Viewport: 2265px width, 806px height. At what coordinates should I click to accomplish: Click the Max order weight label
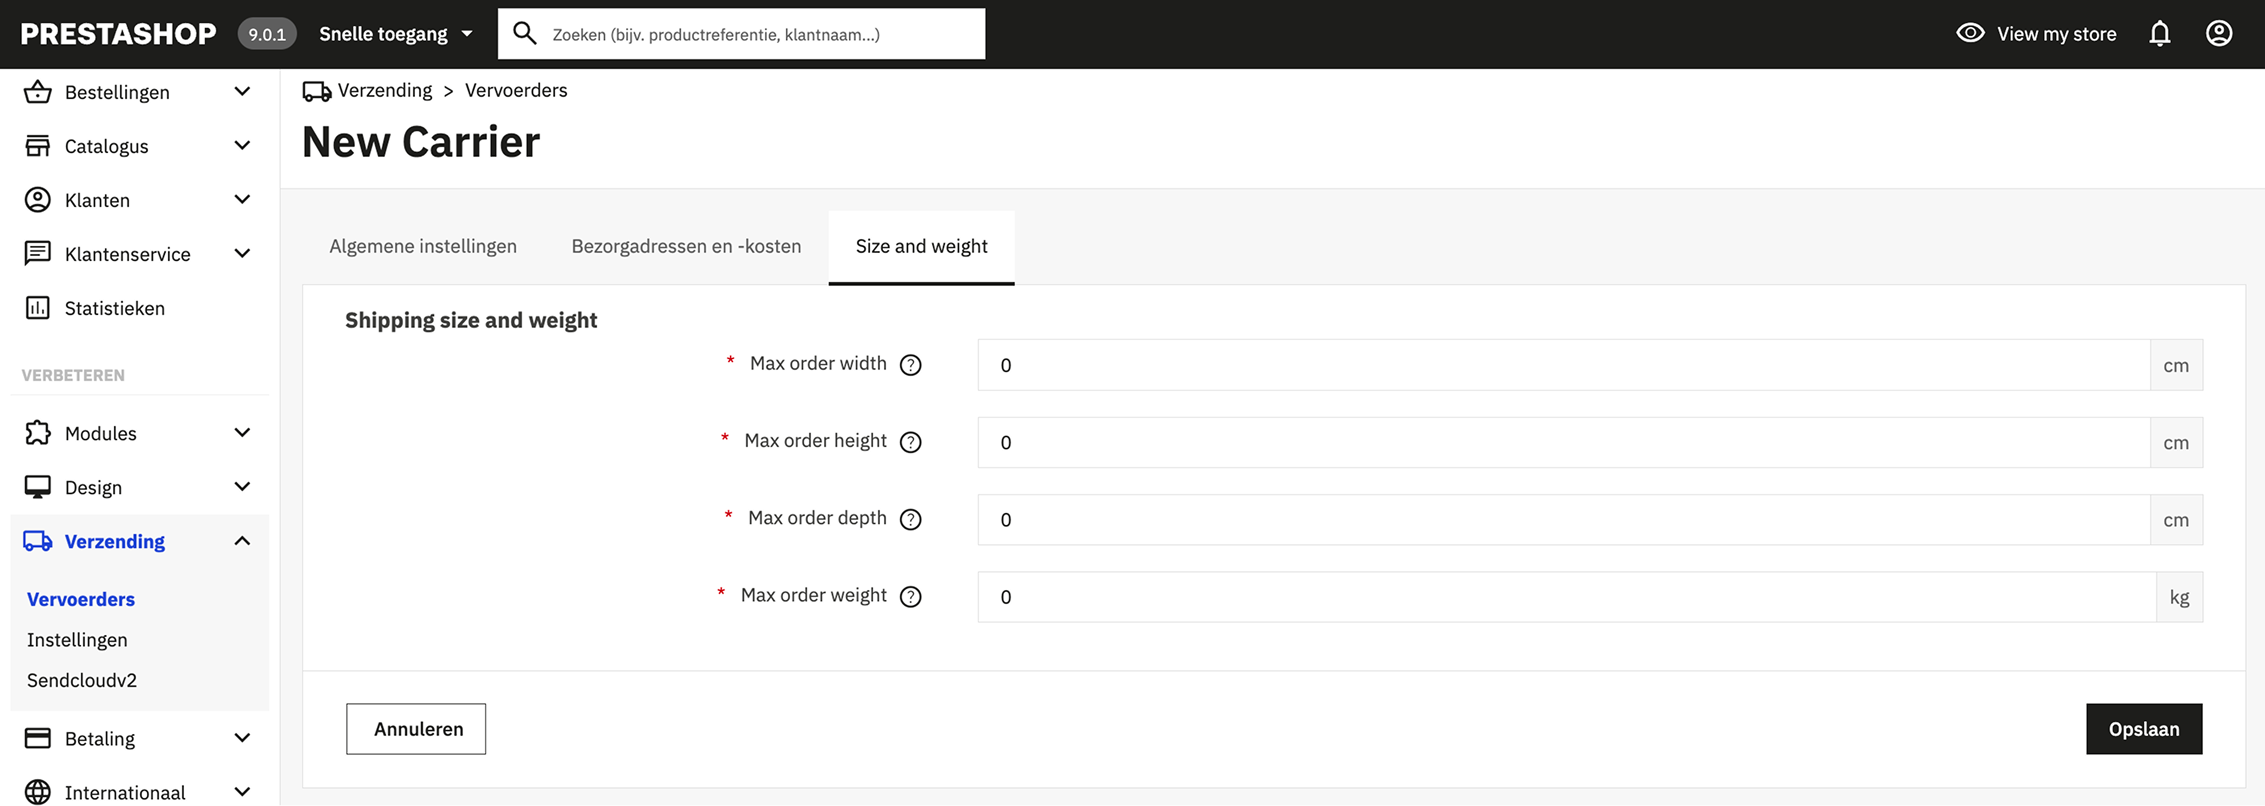click(814, 595)
